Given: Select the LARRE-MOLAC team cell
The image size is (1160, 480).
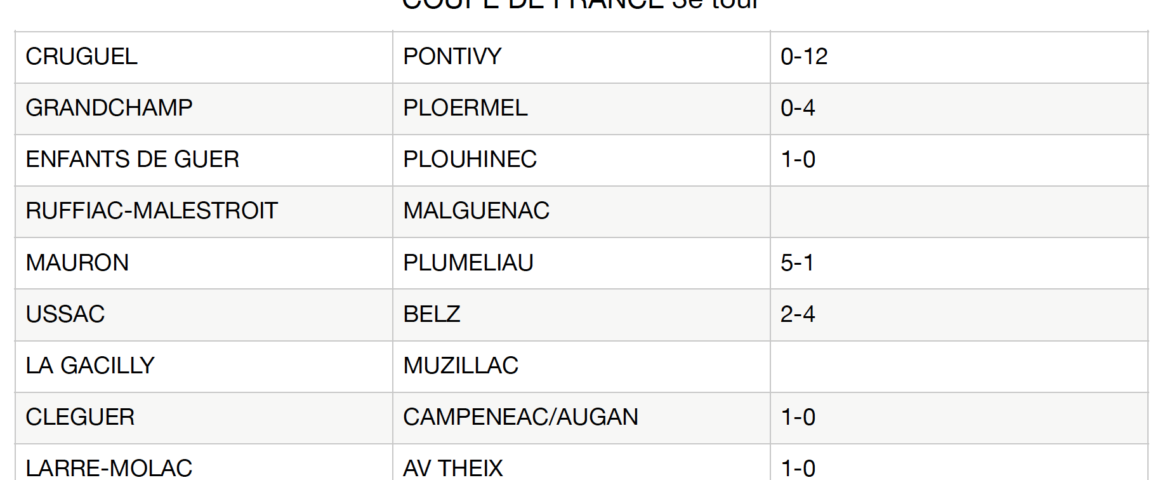Looking at the screenshot, I should coord(109,468).
